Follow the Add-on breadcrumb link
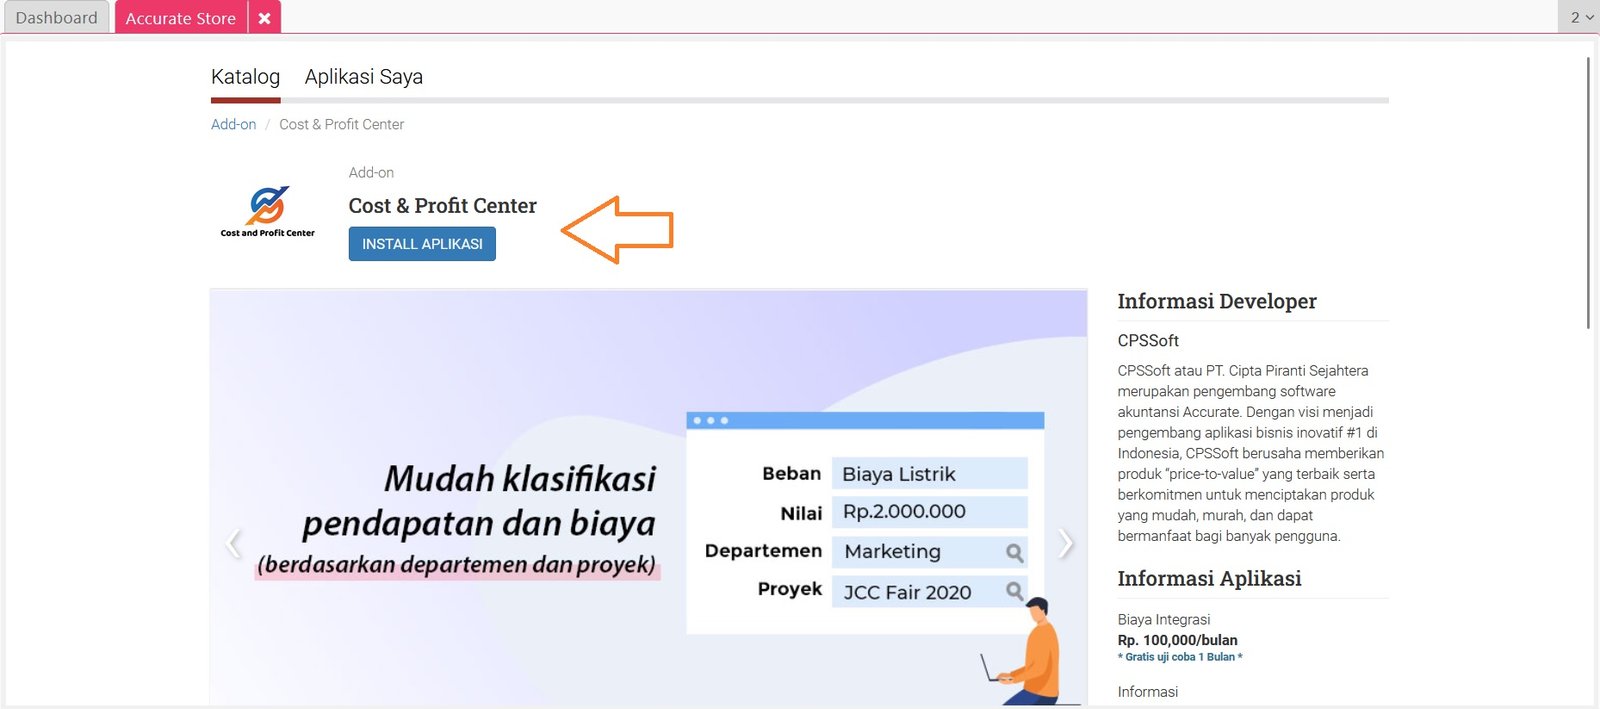This screenshot has height=709, width=1600. coord(233,124)
